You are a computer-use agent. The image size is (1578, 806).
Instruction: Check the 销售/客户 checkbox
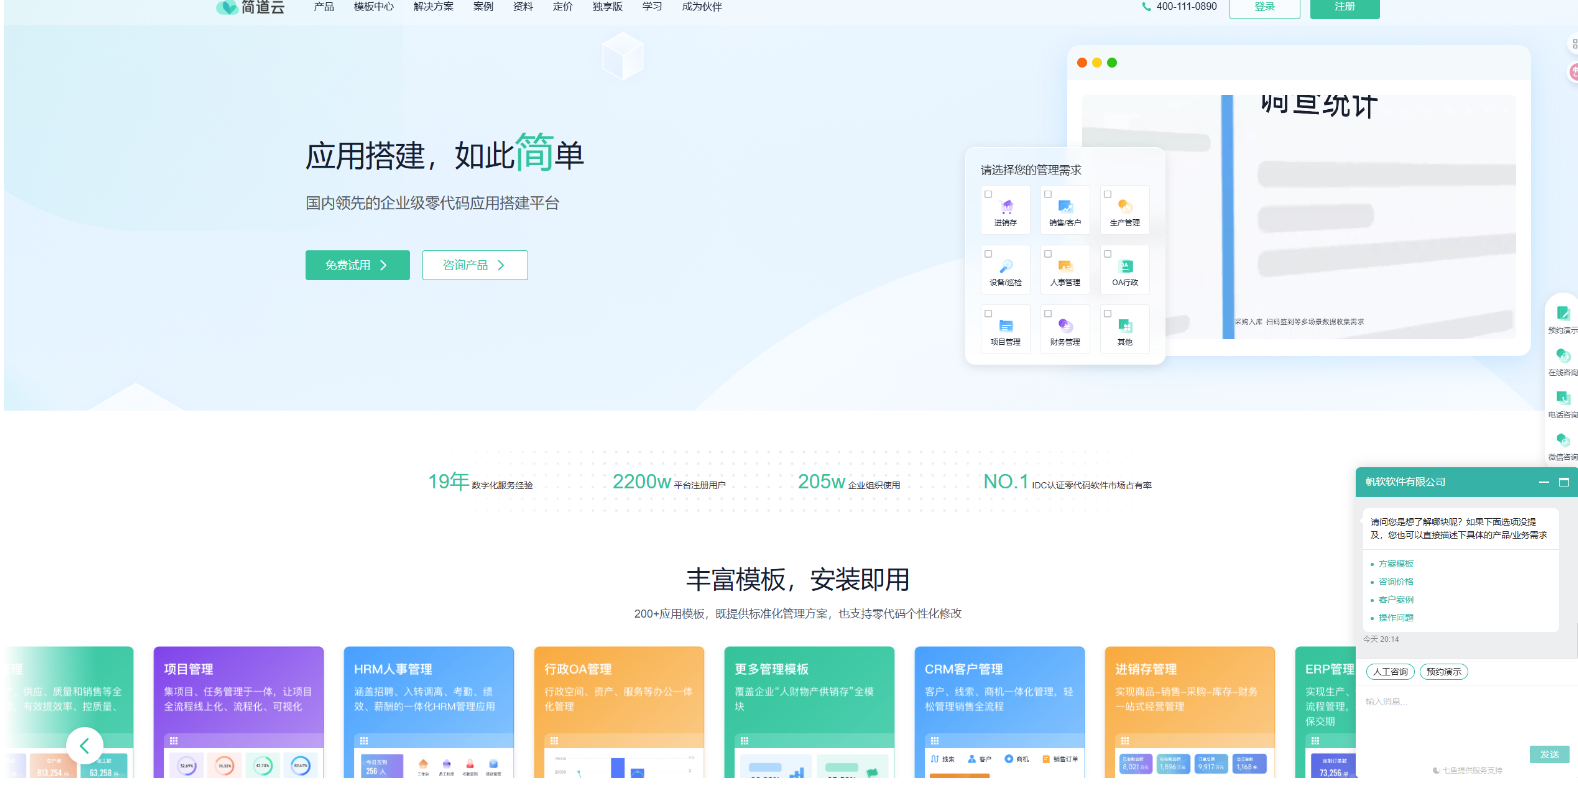[1048, 194]
